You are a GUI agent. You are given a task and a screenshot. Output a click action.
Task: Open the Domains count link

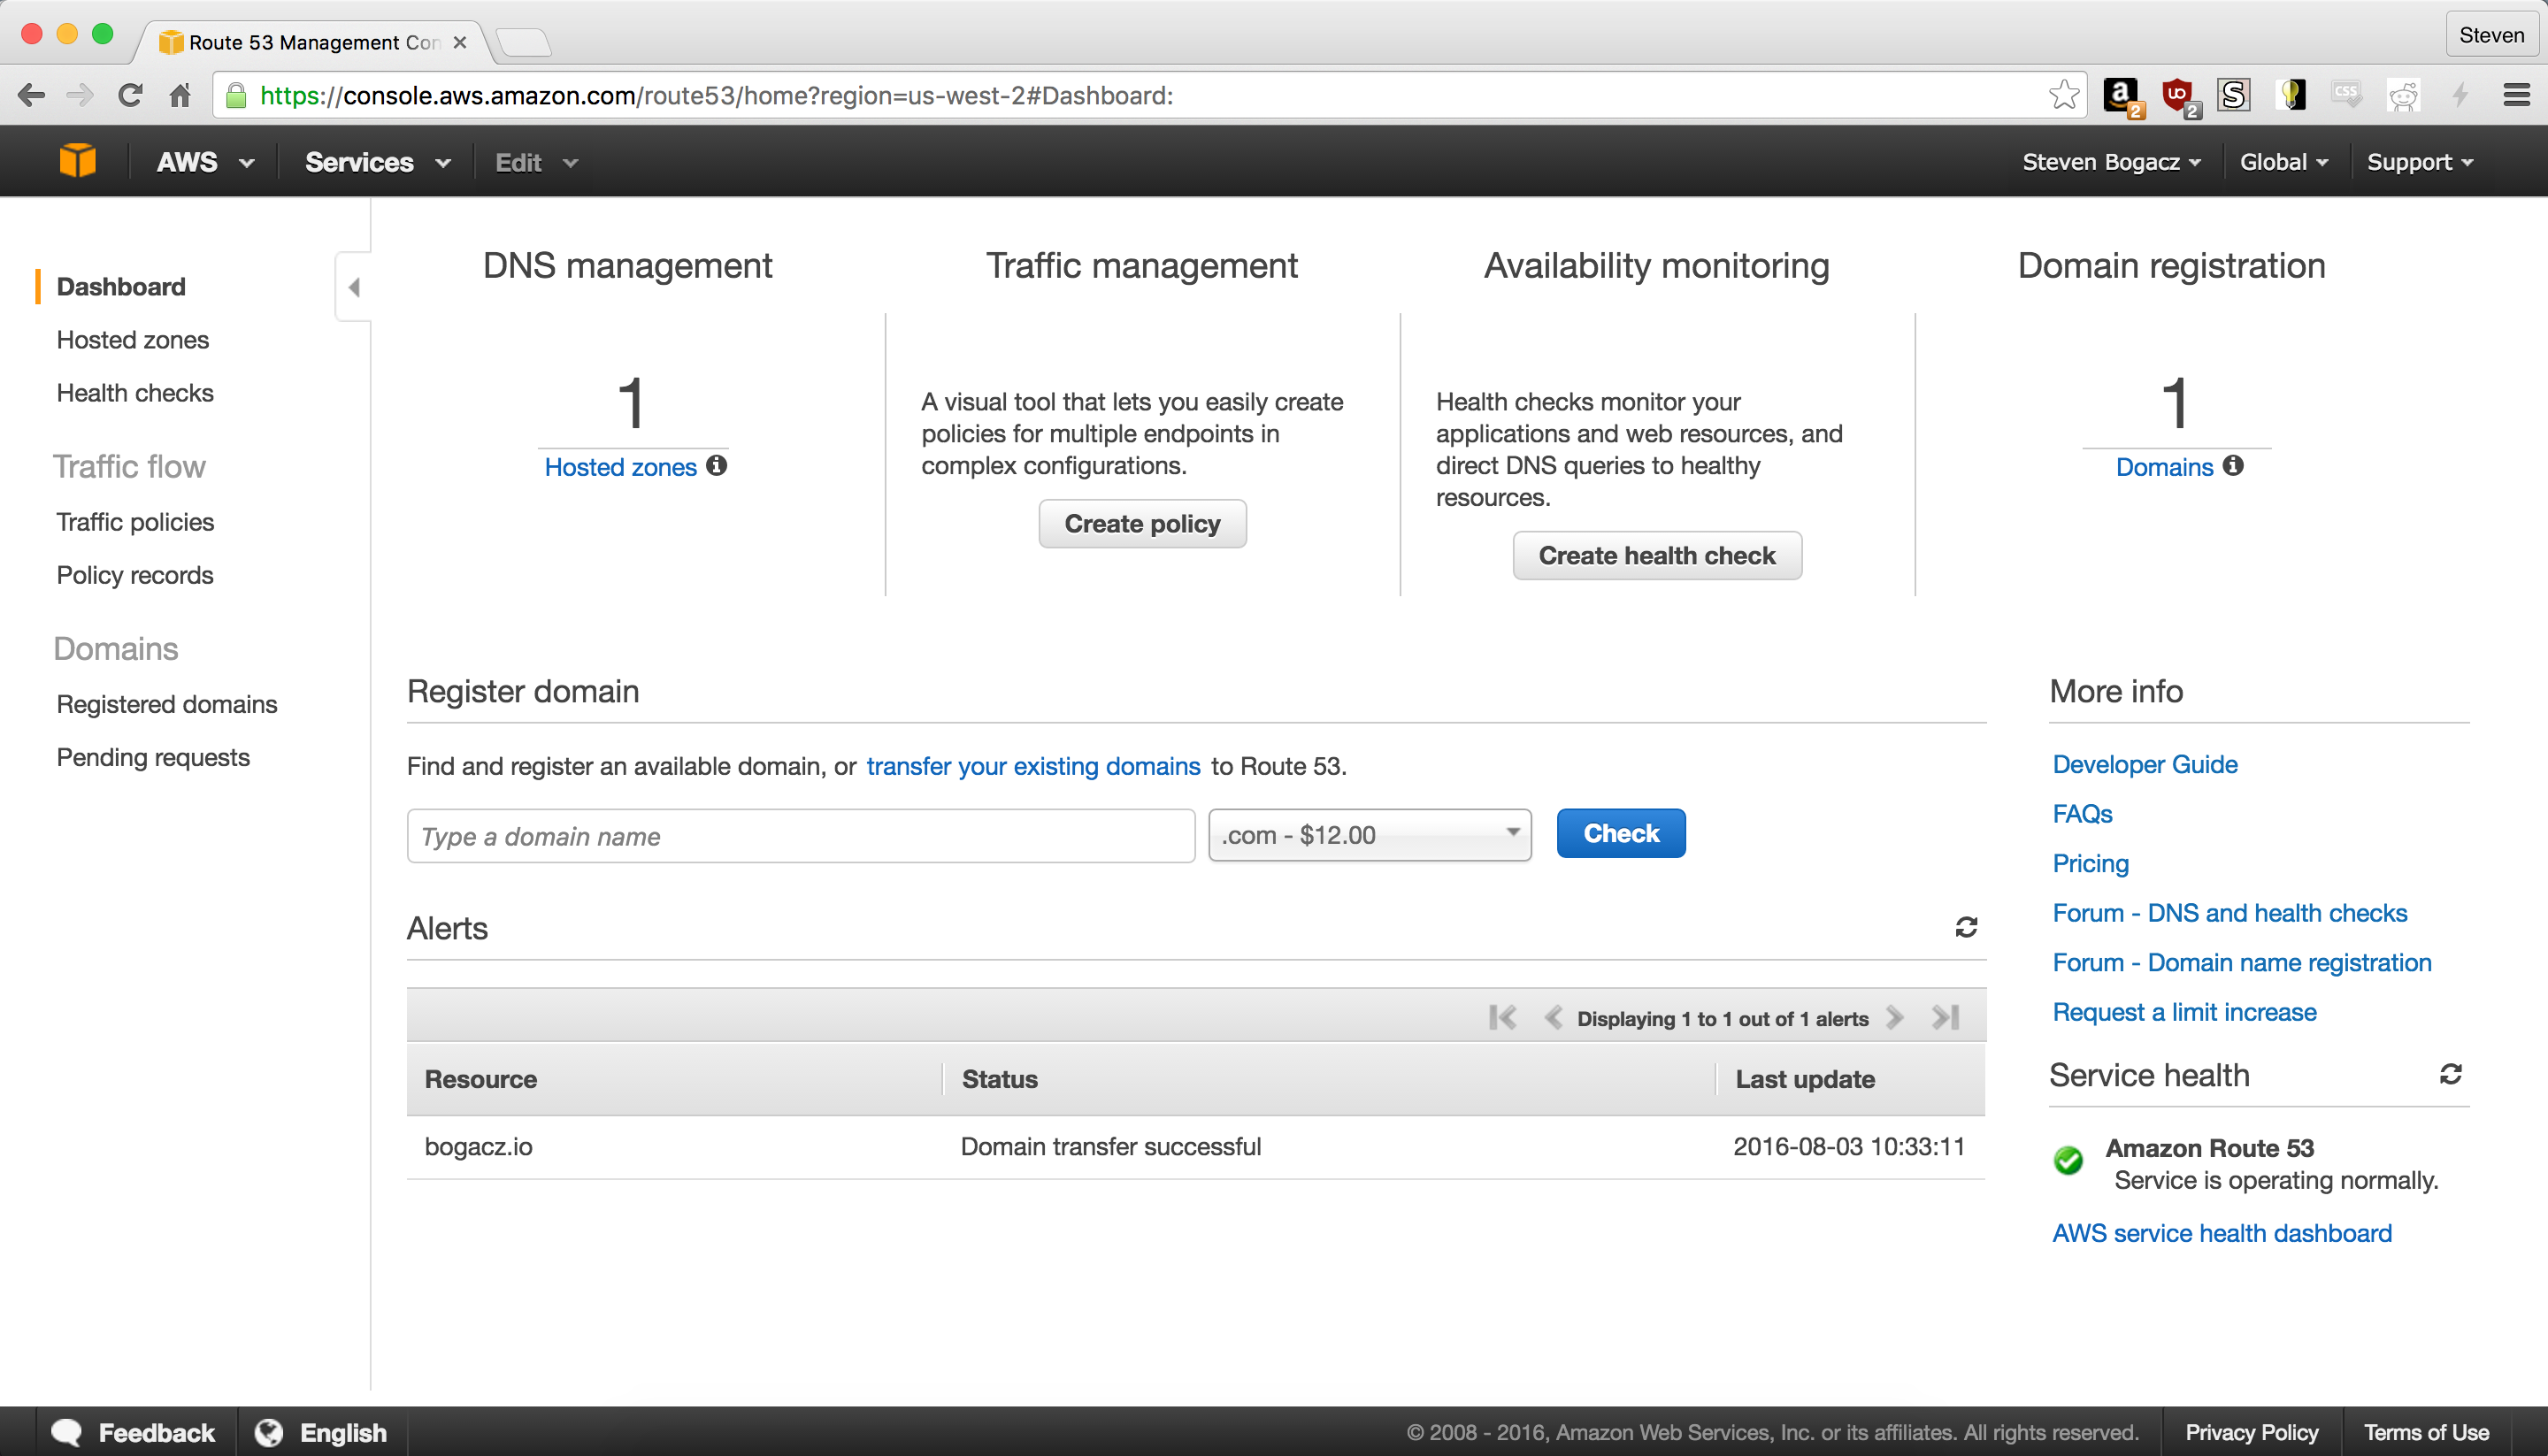click(x=2164, y=467)
